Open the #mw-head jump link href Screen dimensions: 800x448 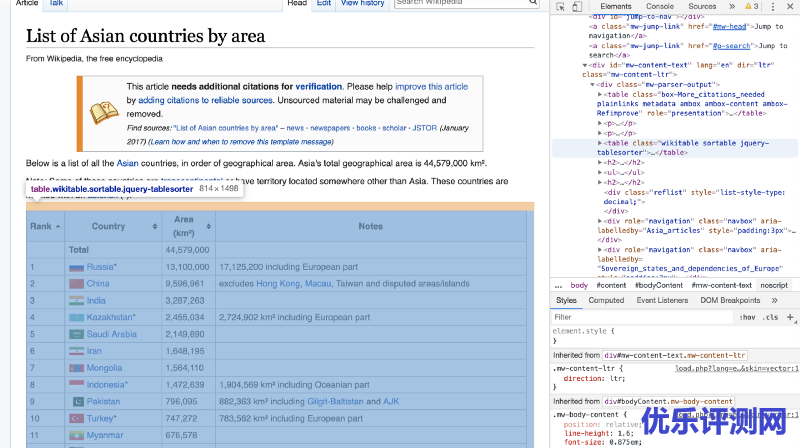tap(729, 27)
